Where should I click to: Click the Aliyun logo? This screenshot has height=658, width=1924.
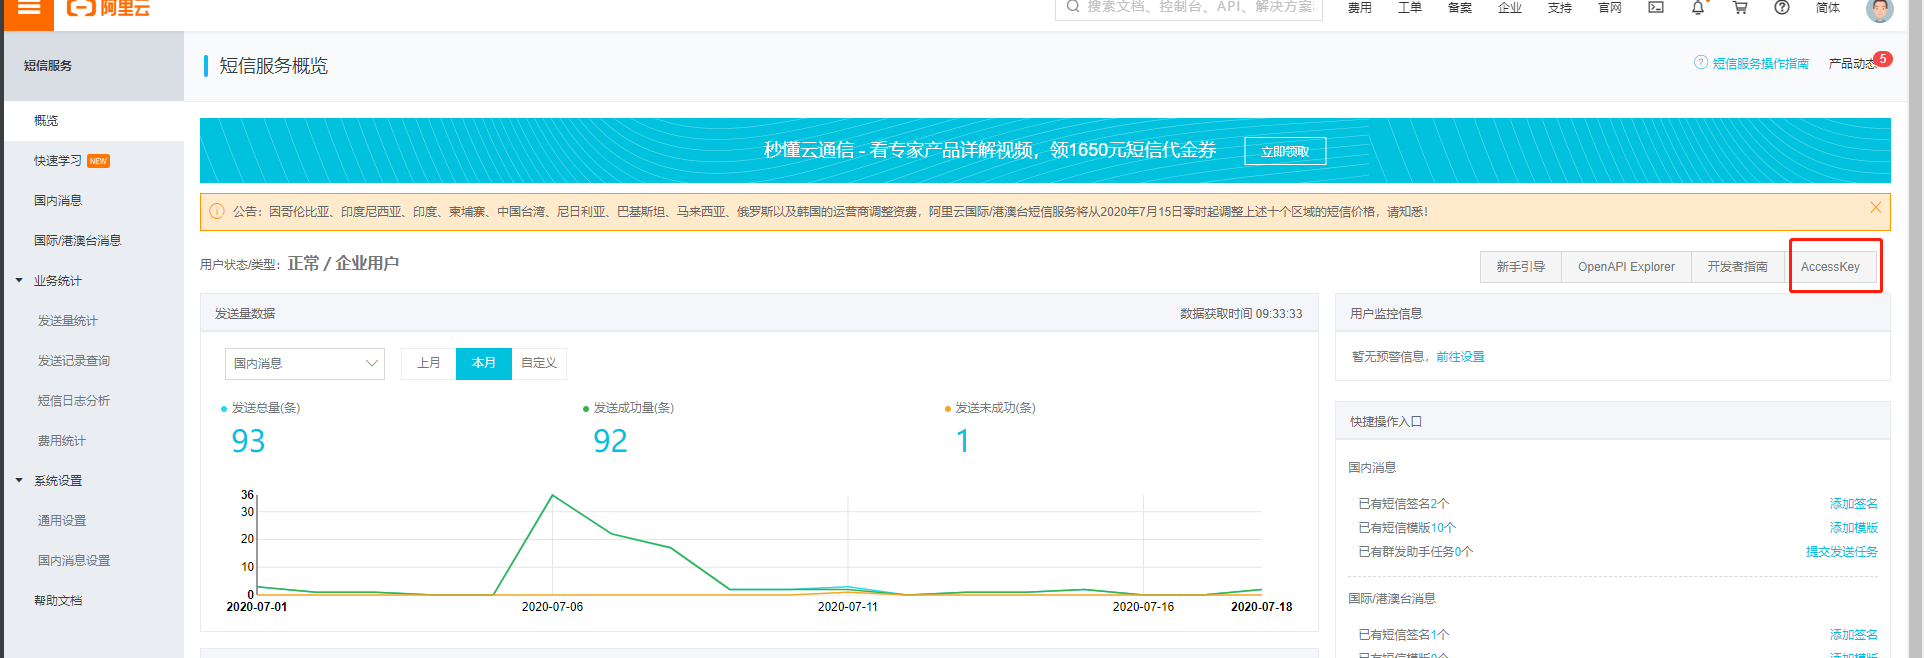[x=108, y=8]
